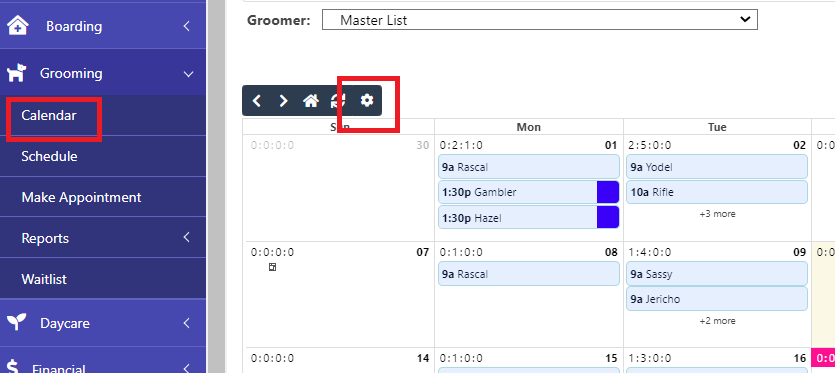Open the Groomer Master List dropdown

click(x=539, y=20)
